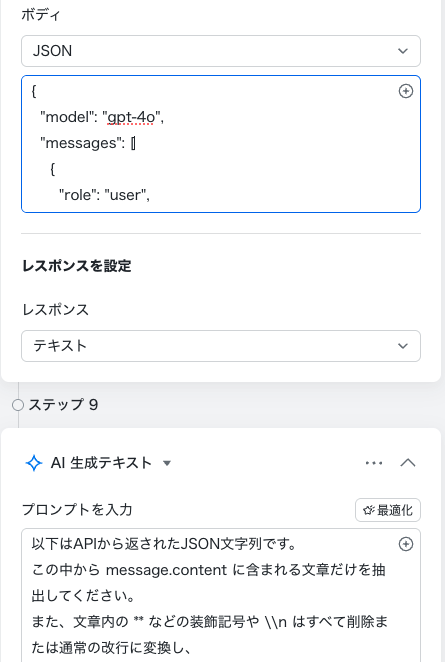
Task: Click the レスポンスを設定 heading
Action: (x=77, y=266)
